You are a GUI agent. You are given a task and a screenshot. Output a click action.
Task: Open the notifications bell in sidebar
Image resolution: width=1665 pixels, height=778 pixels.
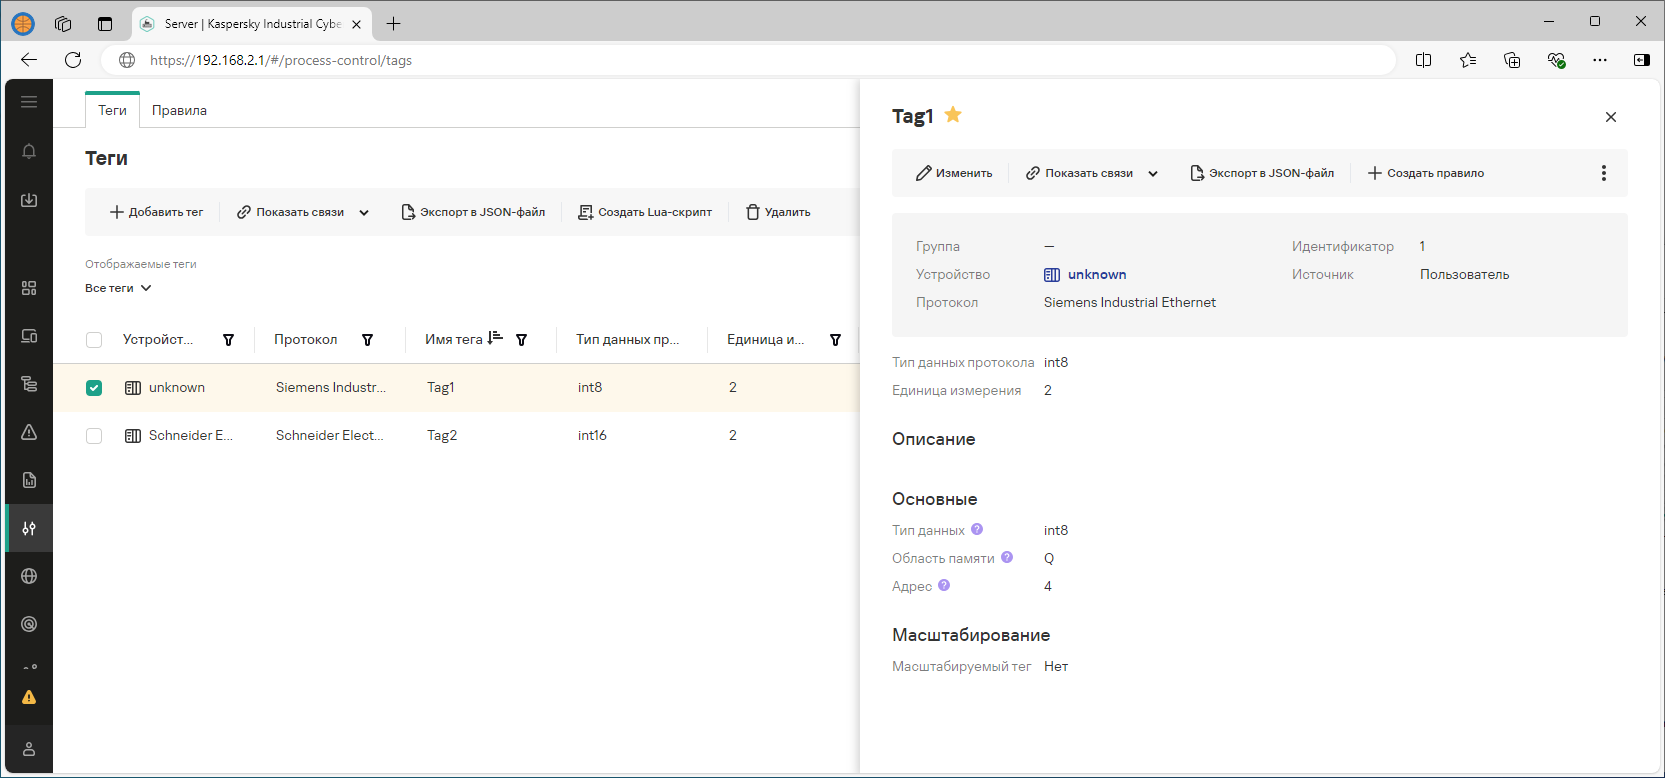pyautogui.click(x=29, y=151)
